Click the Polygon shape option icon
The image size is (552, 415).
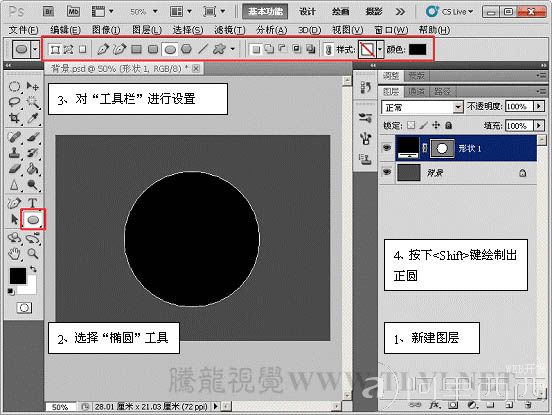click(187, 49)
